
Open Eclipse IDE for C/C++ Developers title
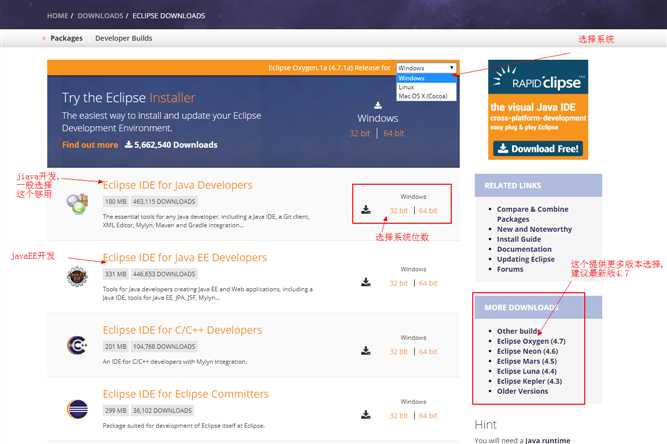(x=182, y=330)
